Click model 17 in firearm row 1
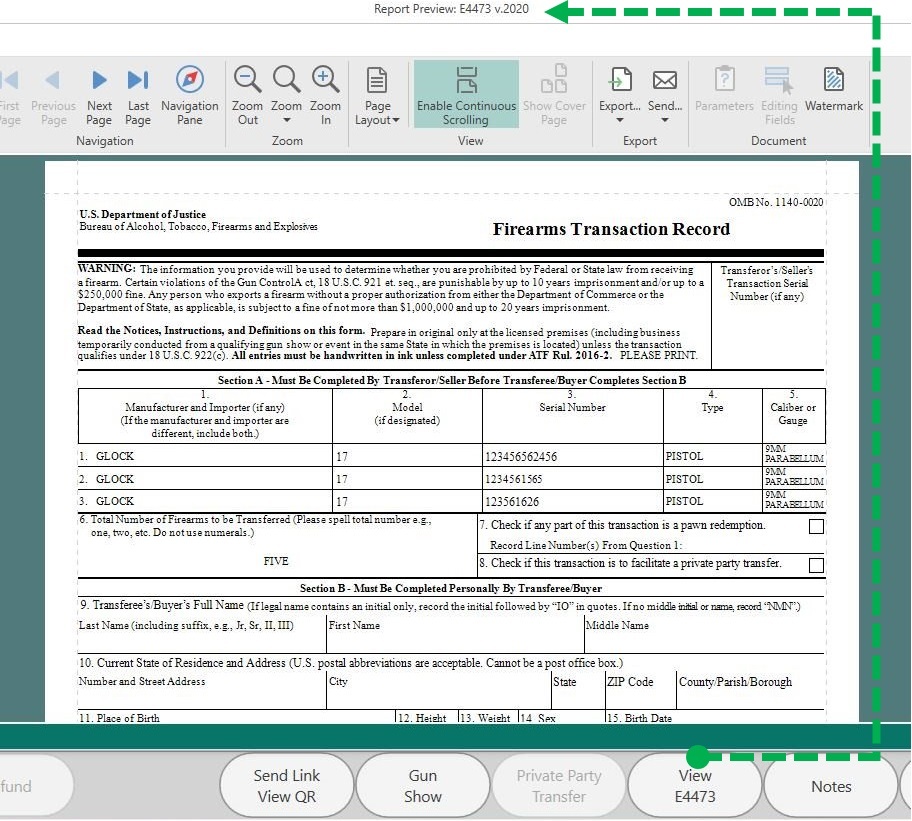Image resolution: width=912 pixels, height=821 pixels. (x=342, y=457)
